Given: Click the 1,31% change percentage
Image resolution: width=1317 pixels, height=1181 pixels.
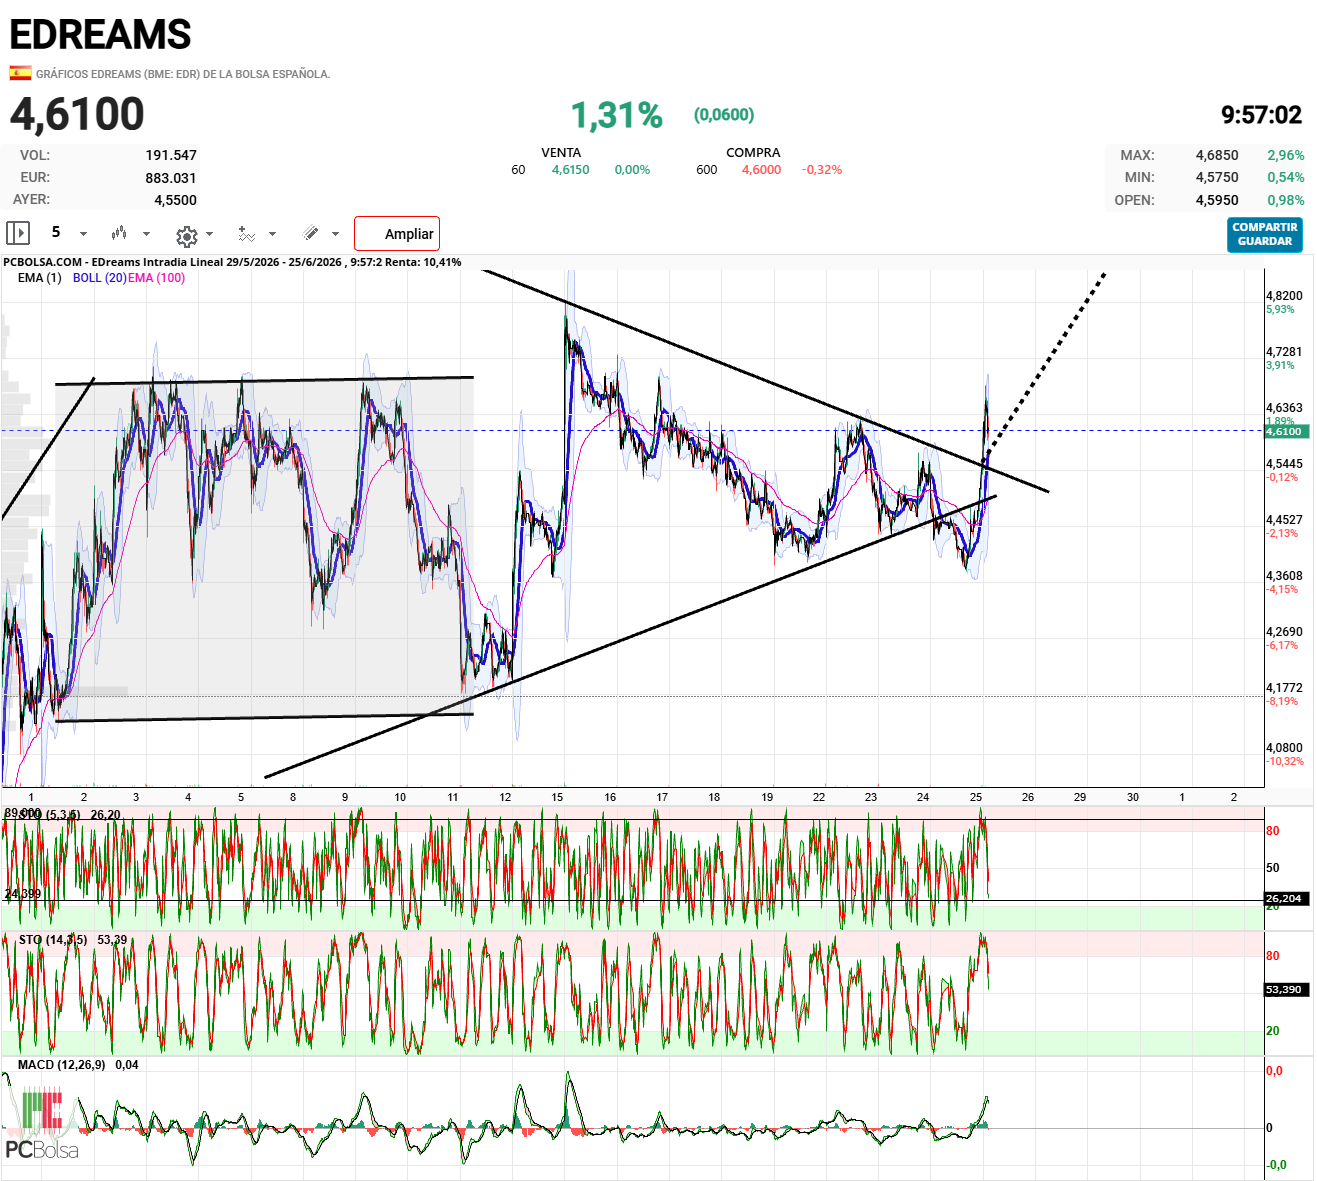Looking at the screenshot, I should (x=616, y=116).
